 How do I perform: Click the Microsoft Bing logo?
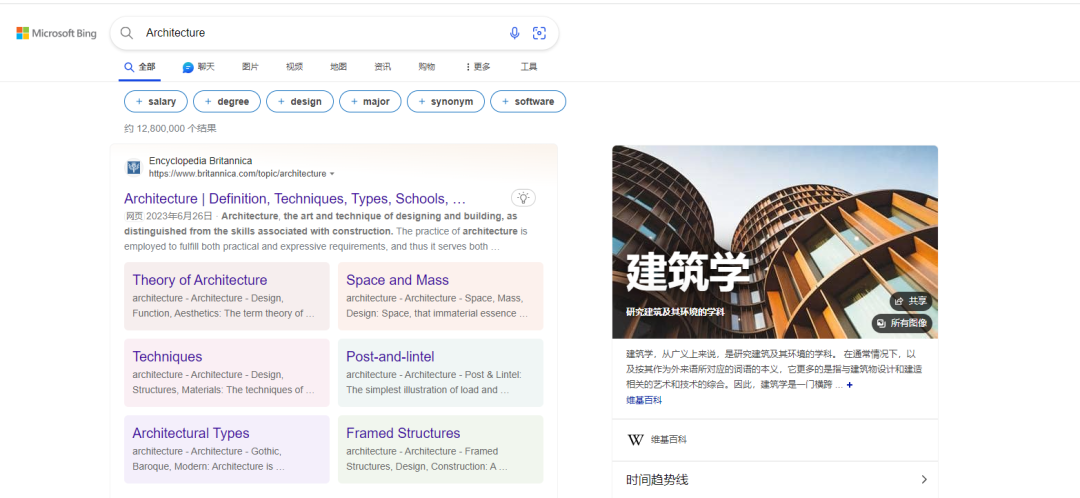[56, 33]
